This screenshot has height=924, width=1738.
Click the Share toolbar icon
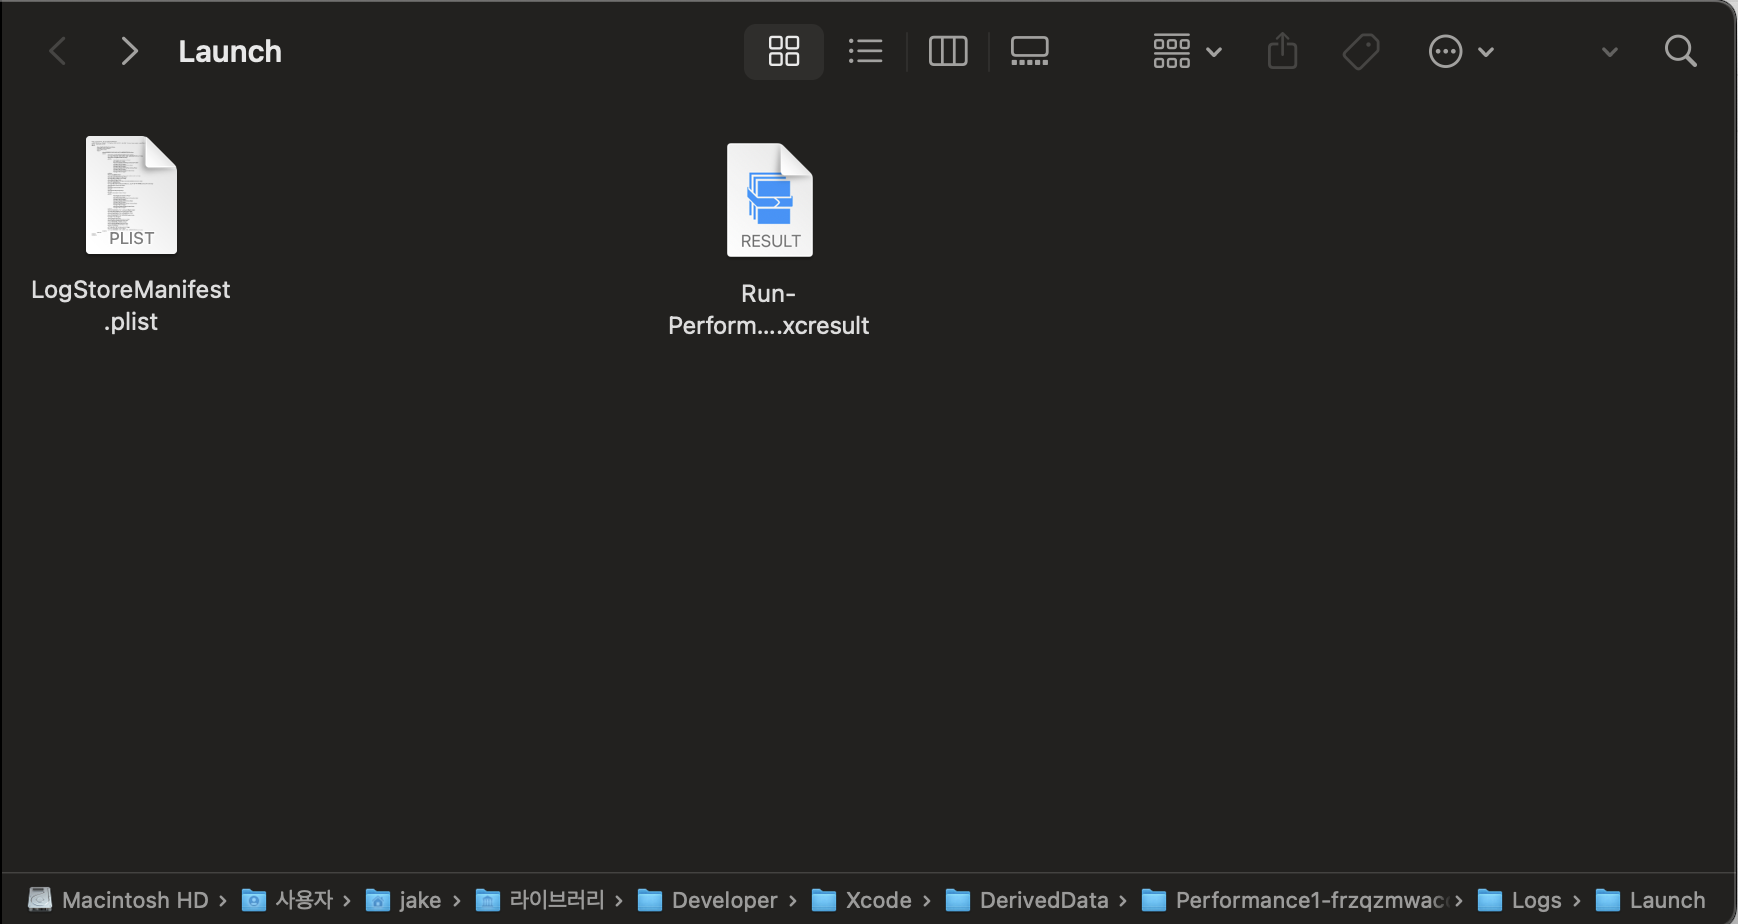(1282, 51)
